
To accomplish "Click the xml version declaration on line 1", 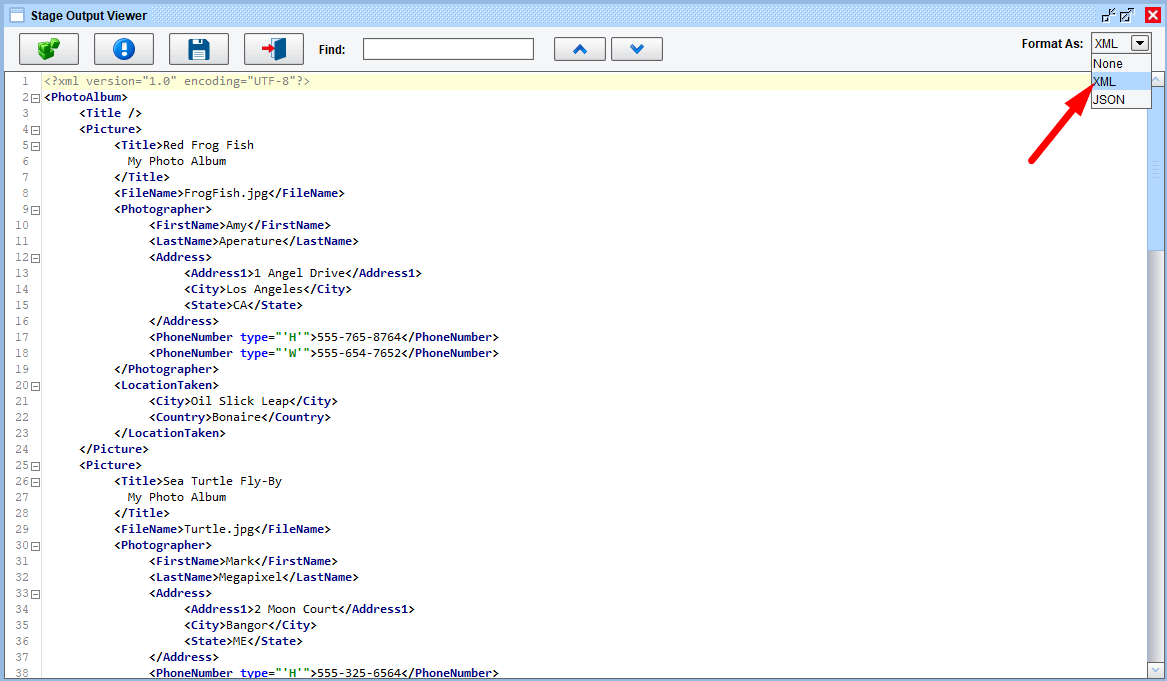I will [x=176, y=81].
